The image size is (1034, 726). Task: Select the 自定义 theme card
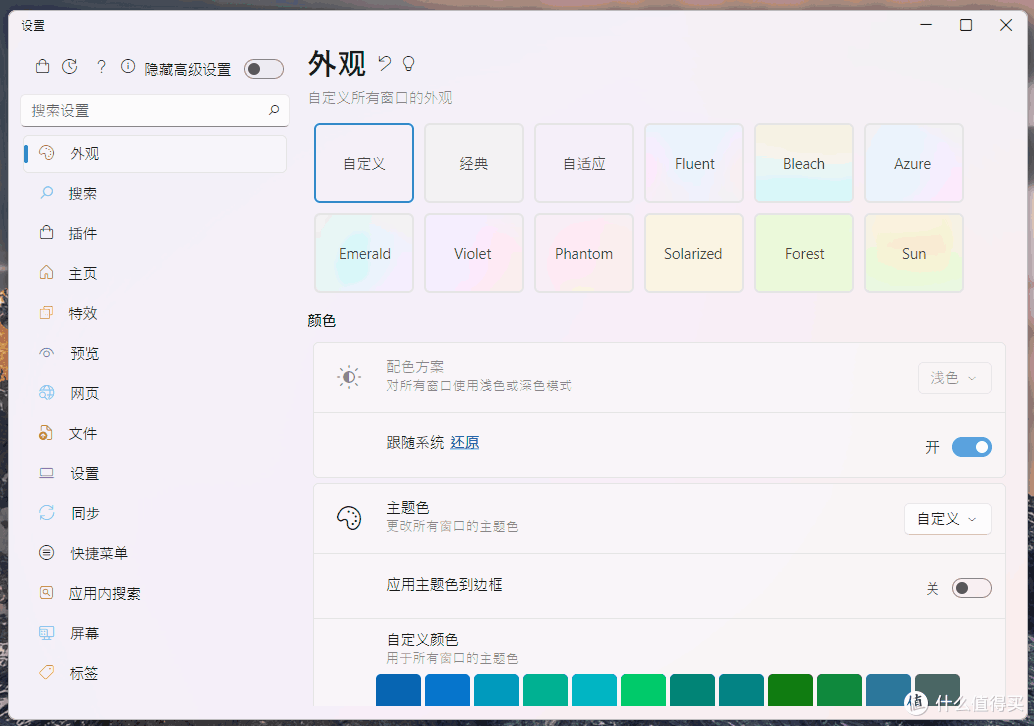(x=364, y=163)
